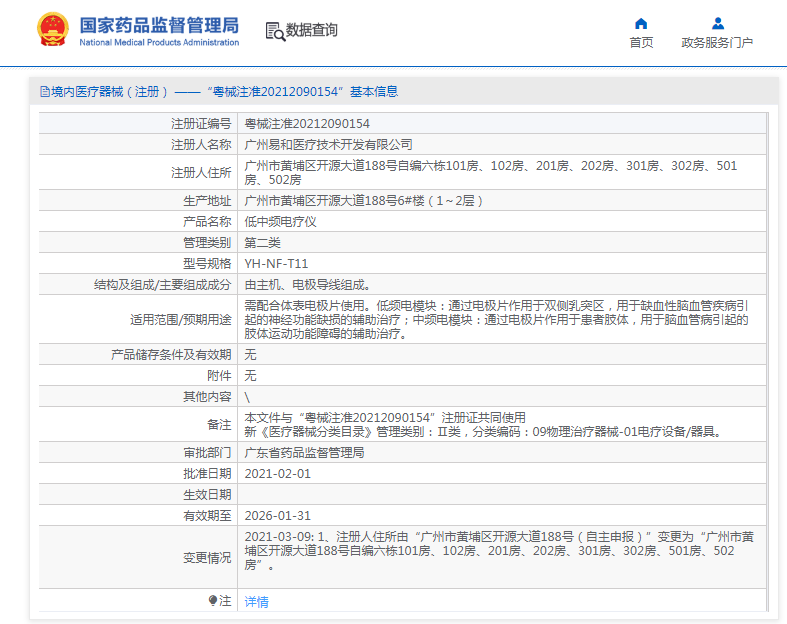Click the 备注 remark text
The height and width of the screenshot is (624, 787).
click(x=484, y=425)
